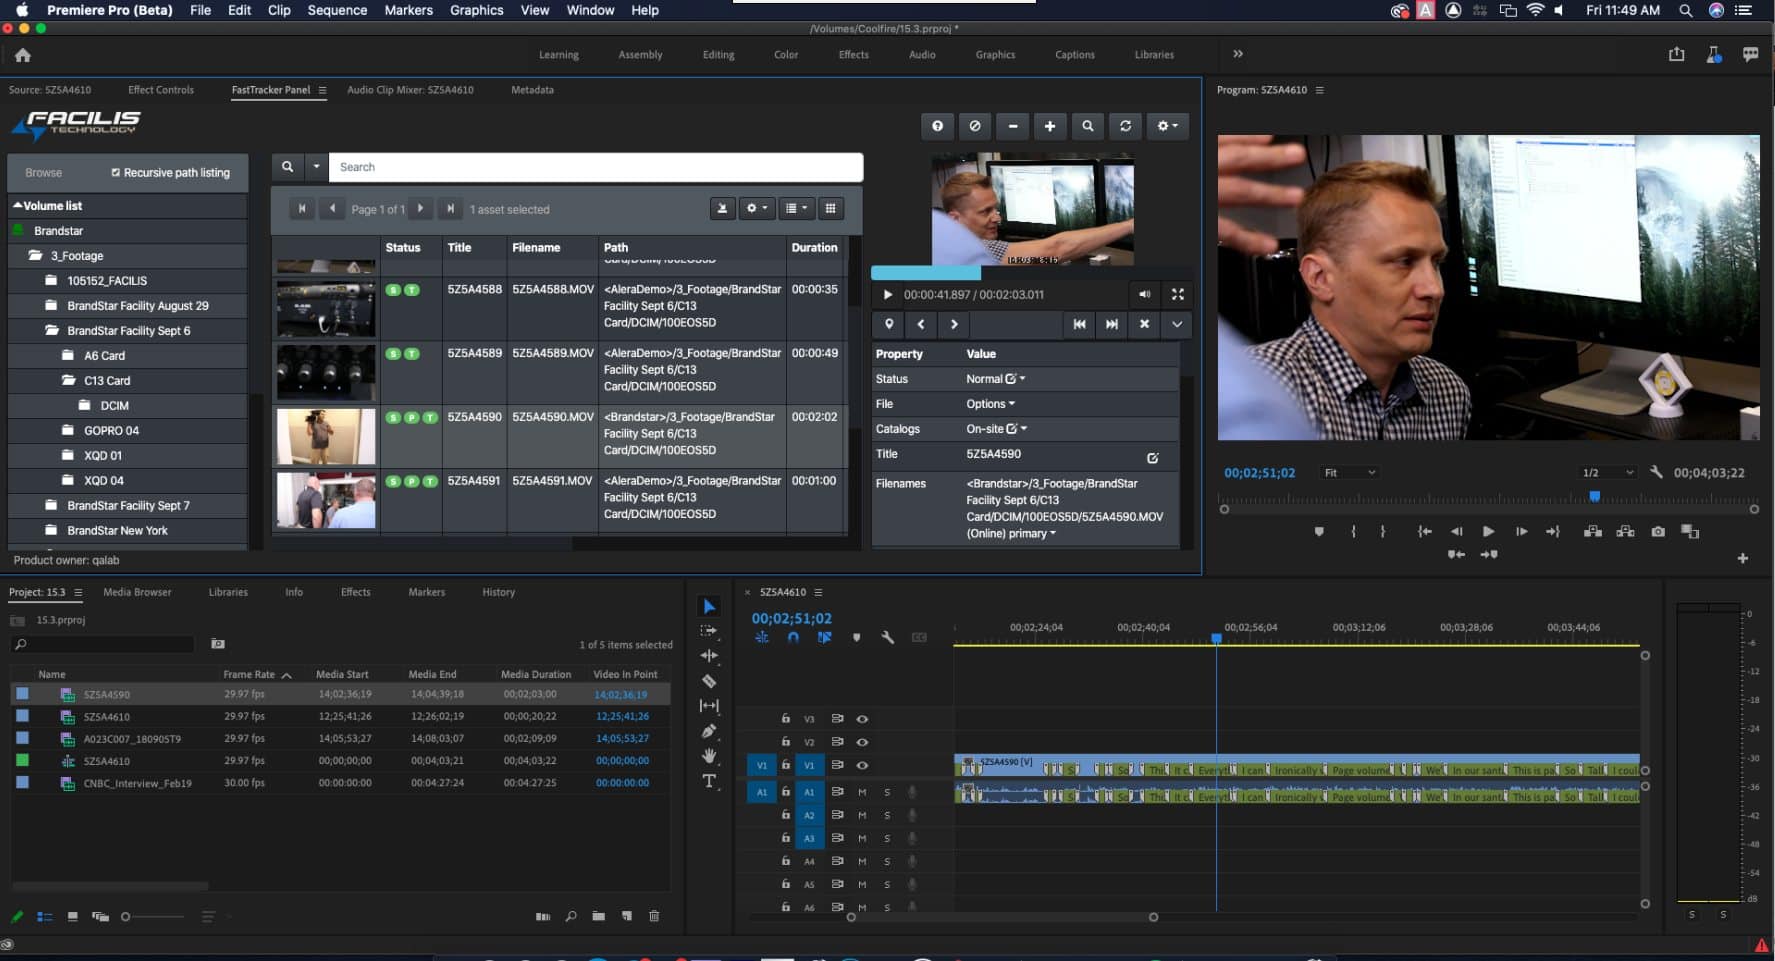Select the Type tool

[x=709, y=781]
